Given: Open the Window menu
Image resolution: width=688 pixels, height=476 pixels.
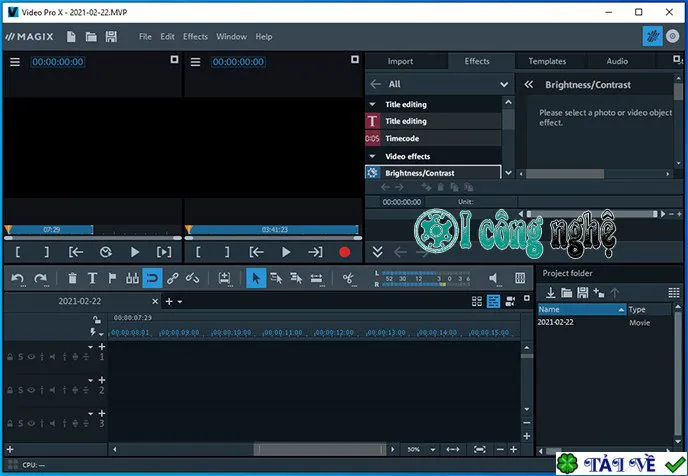Looking at the screenshot, I should point(231,37).
